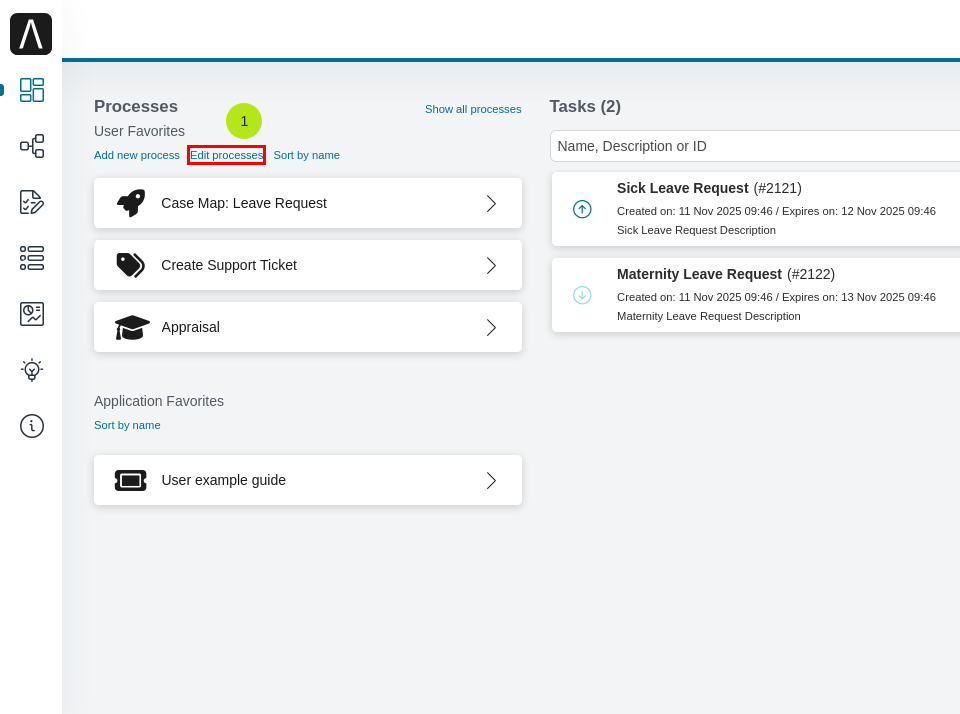
Task: Expand the Case Map: Leave Request chevron
Action: pyautogui.click(x=491, y=202)
